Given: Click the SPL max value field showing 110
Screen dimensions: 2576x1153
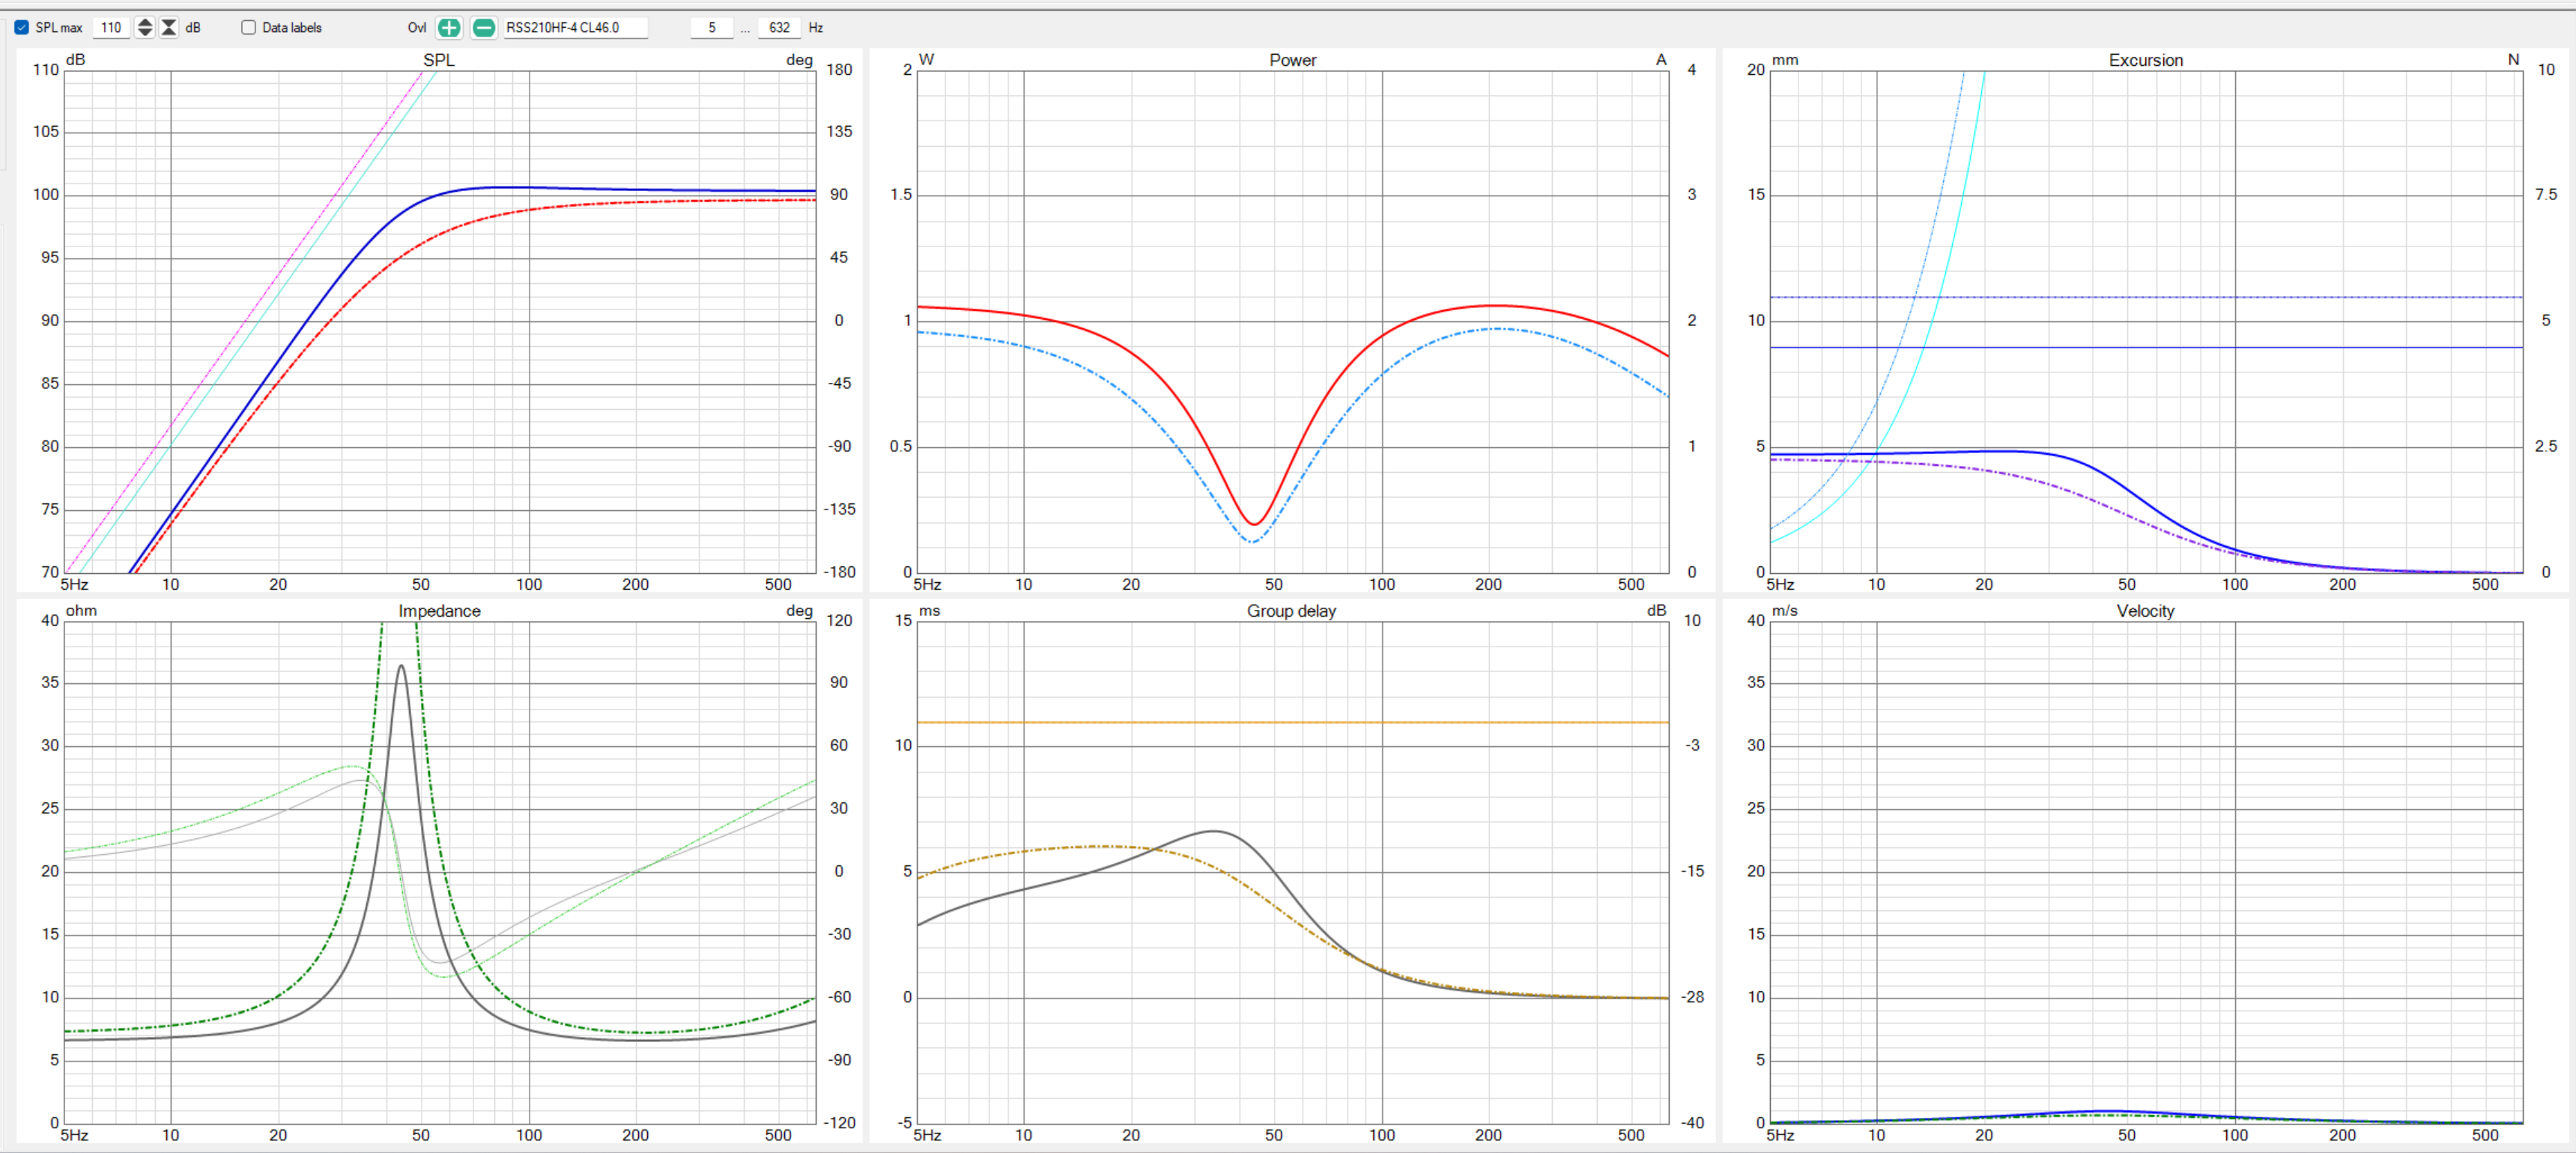Looking at the screenshot, I should tap(111, 27).
